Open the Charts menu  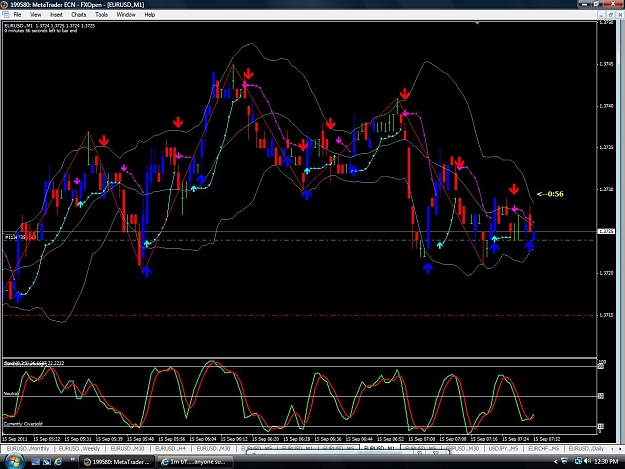click(x=79, y=14)
